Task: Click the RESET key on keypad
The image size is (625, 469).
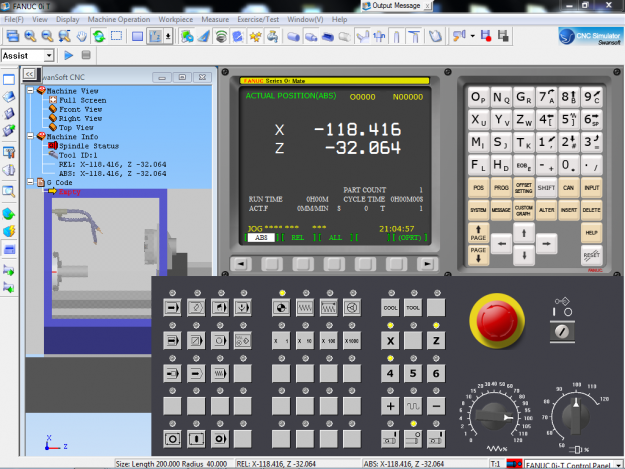Action: point(592,255)
